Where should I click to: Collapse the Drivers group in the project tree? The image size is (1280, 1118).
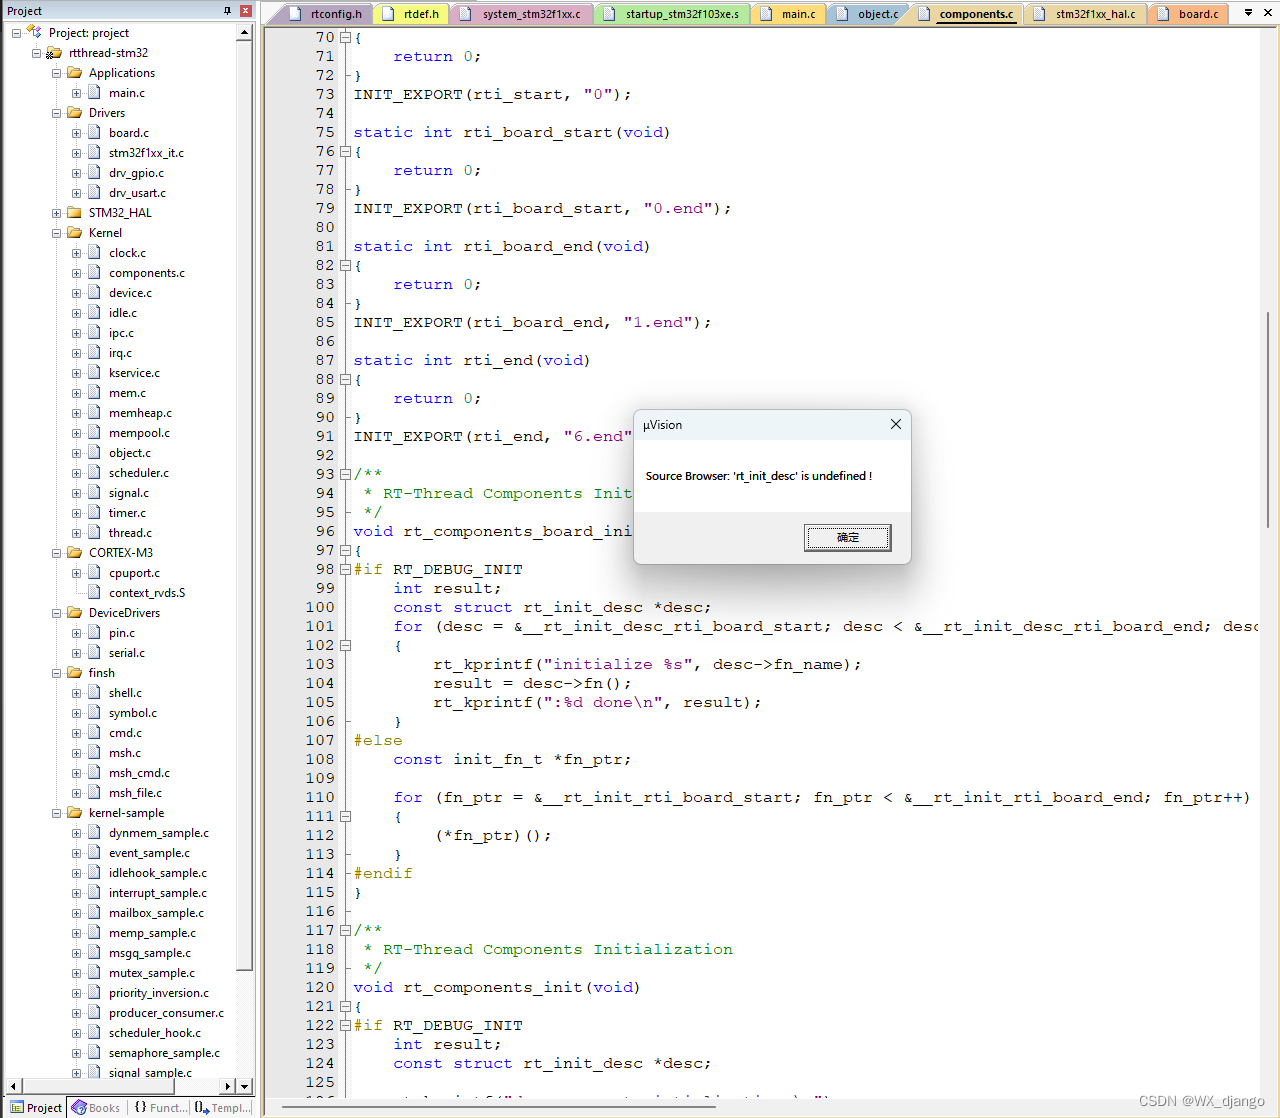click(x=56, y=113)
